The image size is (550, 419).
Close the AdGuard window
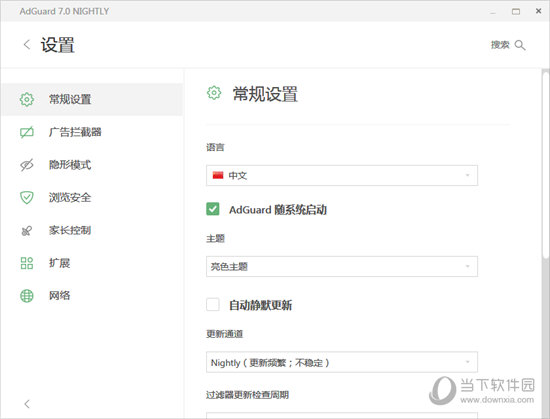pos(538,11)
